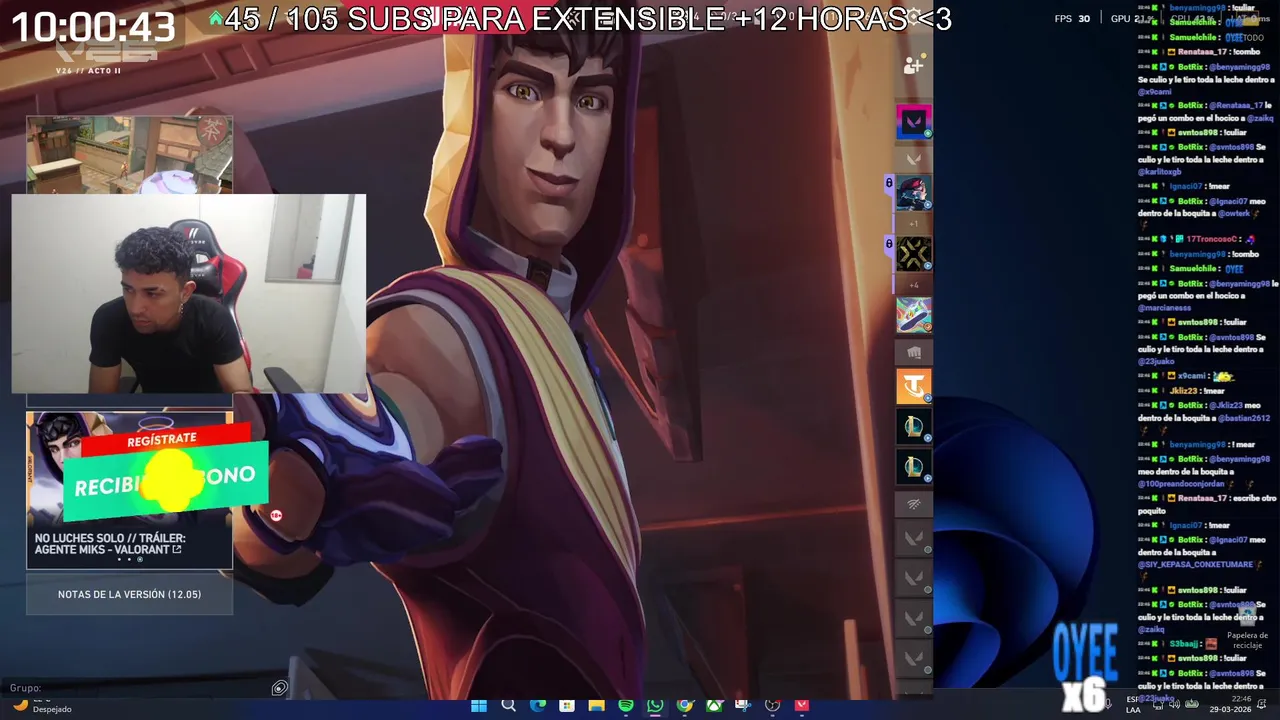This screenshot has height=720, width=1280.
Task: Select own Valorant player card avatar
Action: (x=913, y=122)
